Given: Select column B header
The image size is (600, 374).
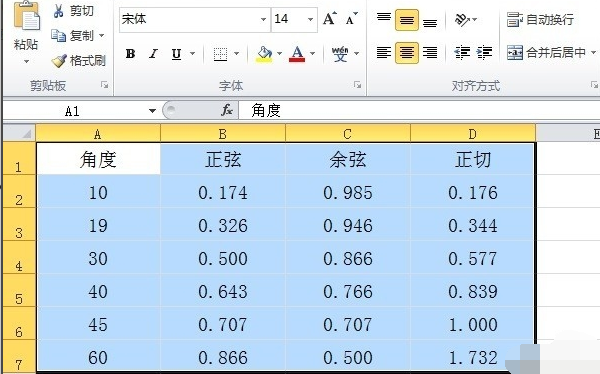Looking at the screenshot, I should [x=223, y=134].
